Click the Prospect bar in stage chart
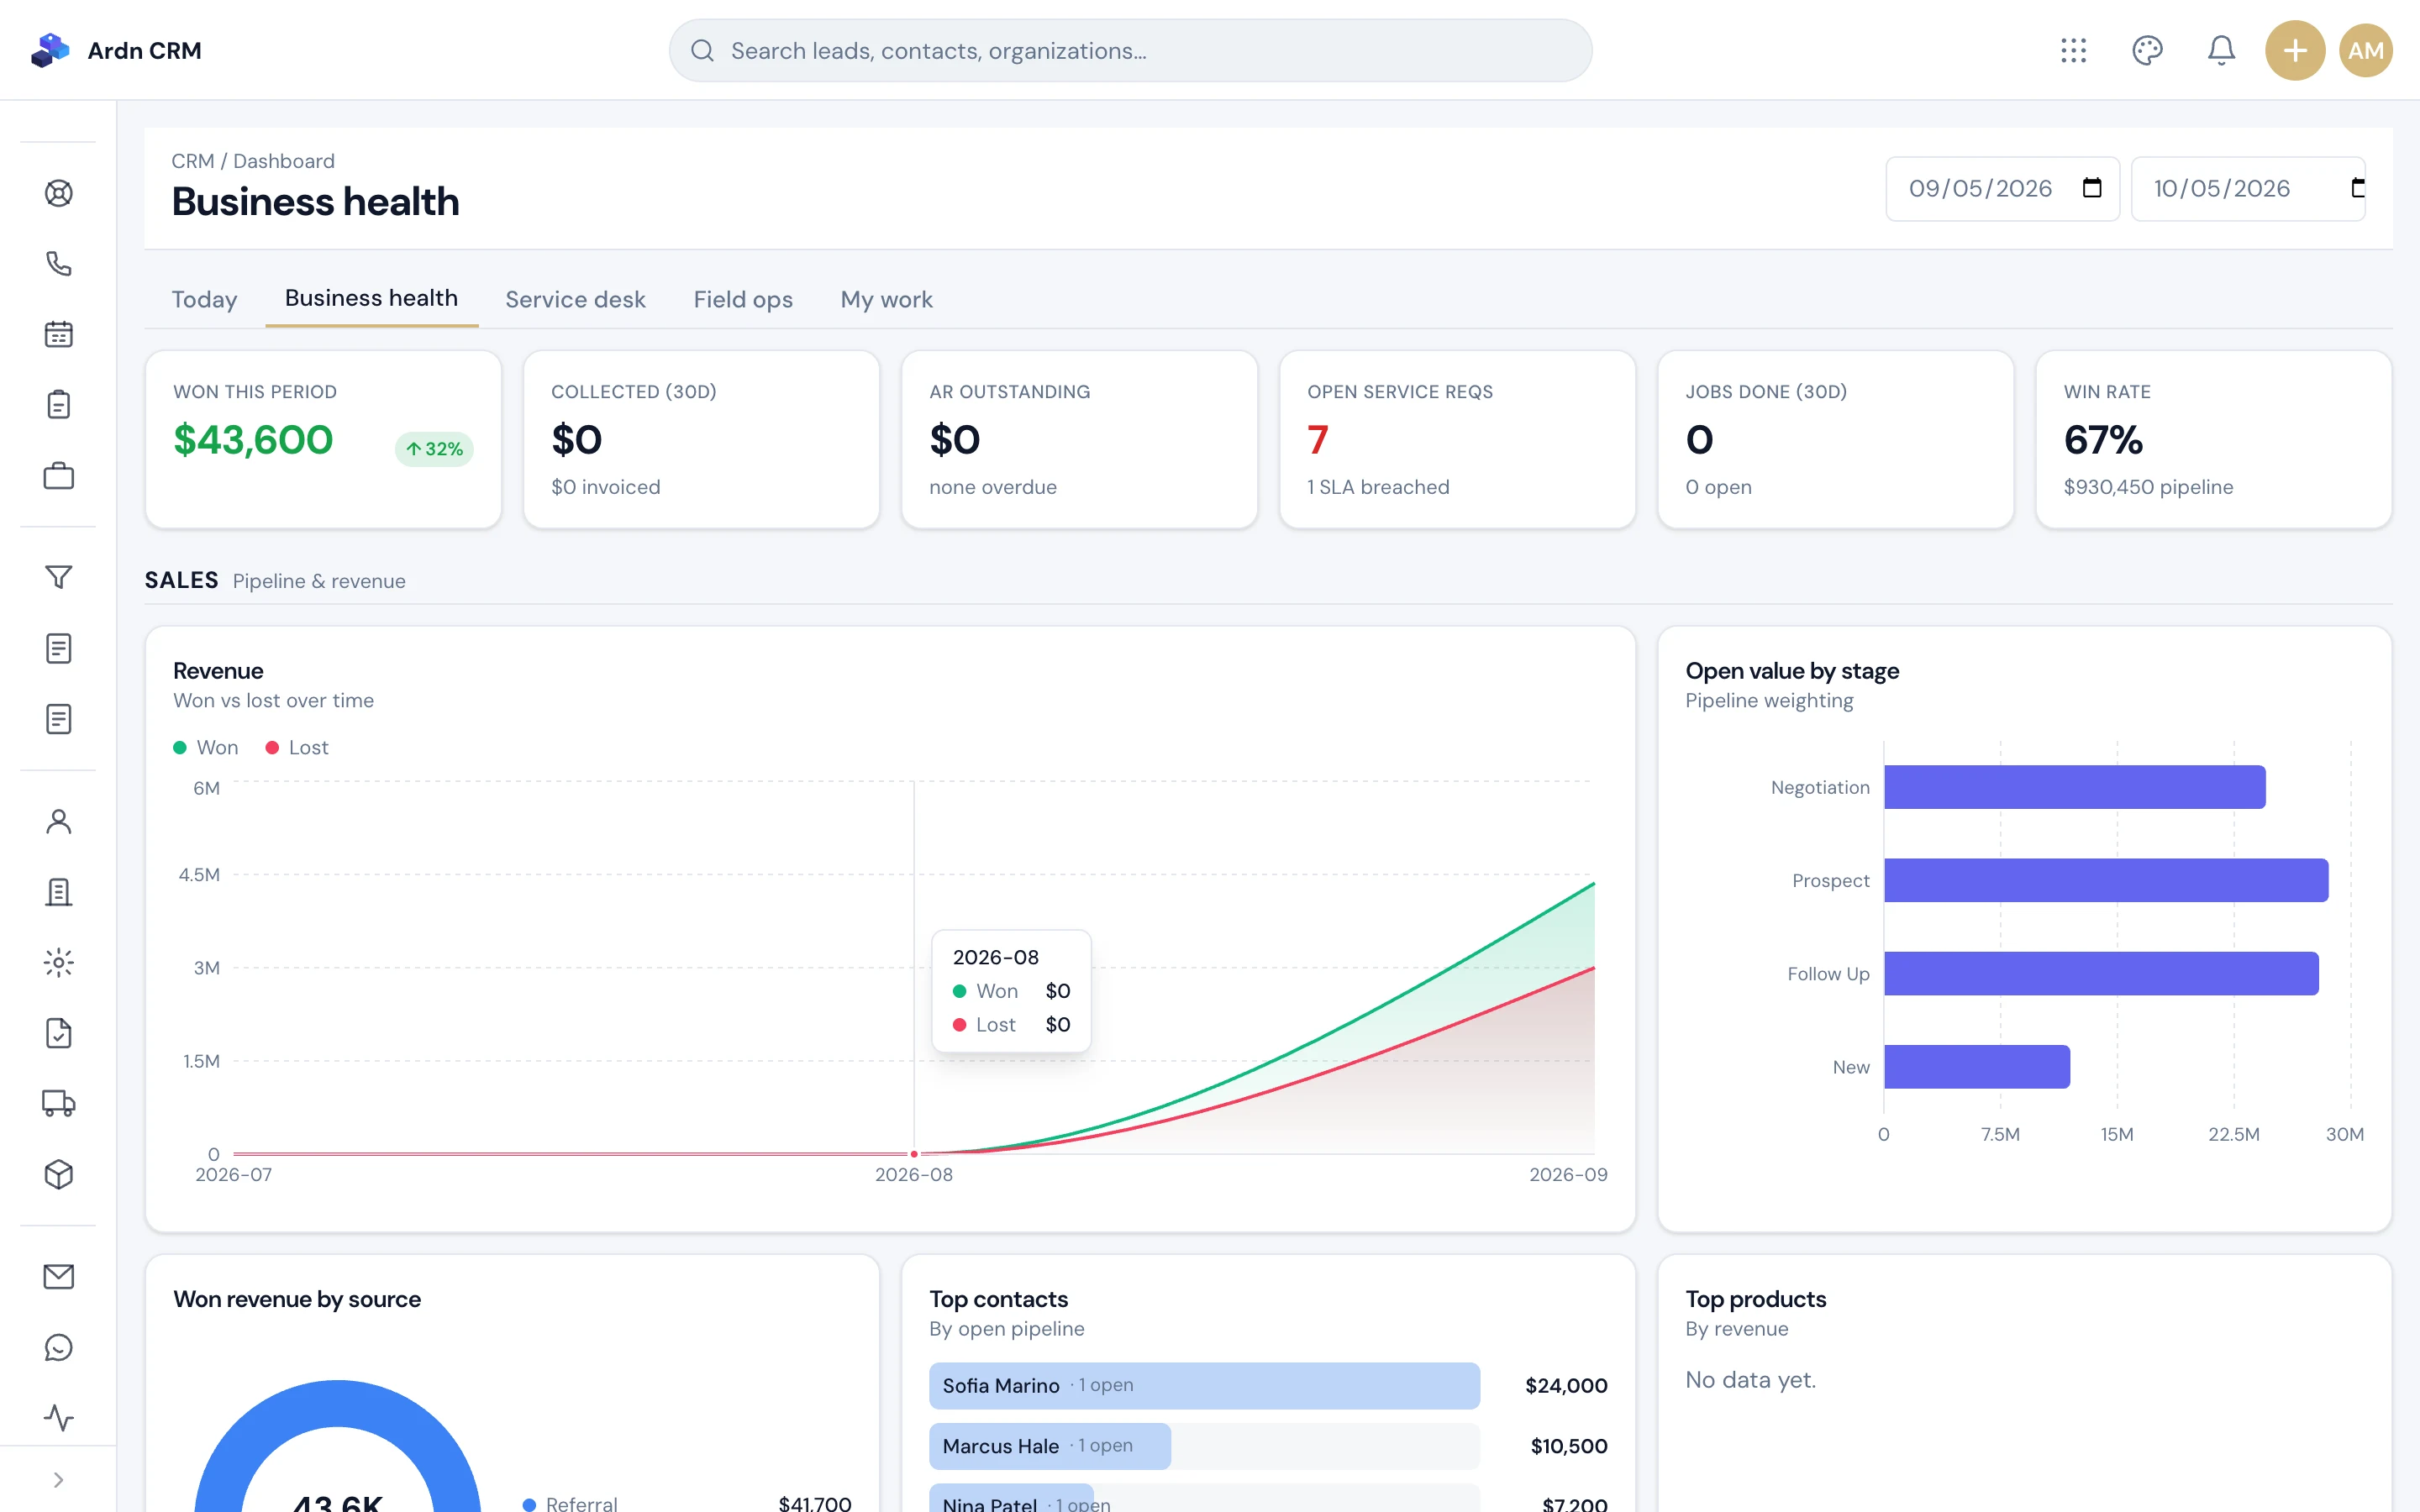 (2106, 880)
